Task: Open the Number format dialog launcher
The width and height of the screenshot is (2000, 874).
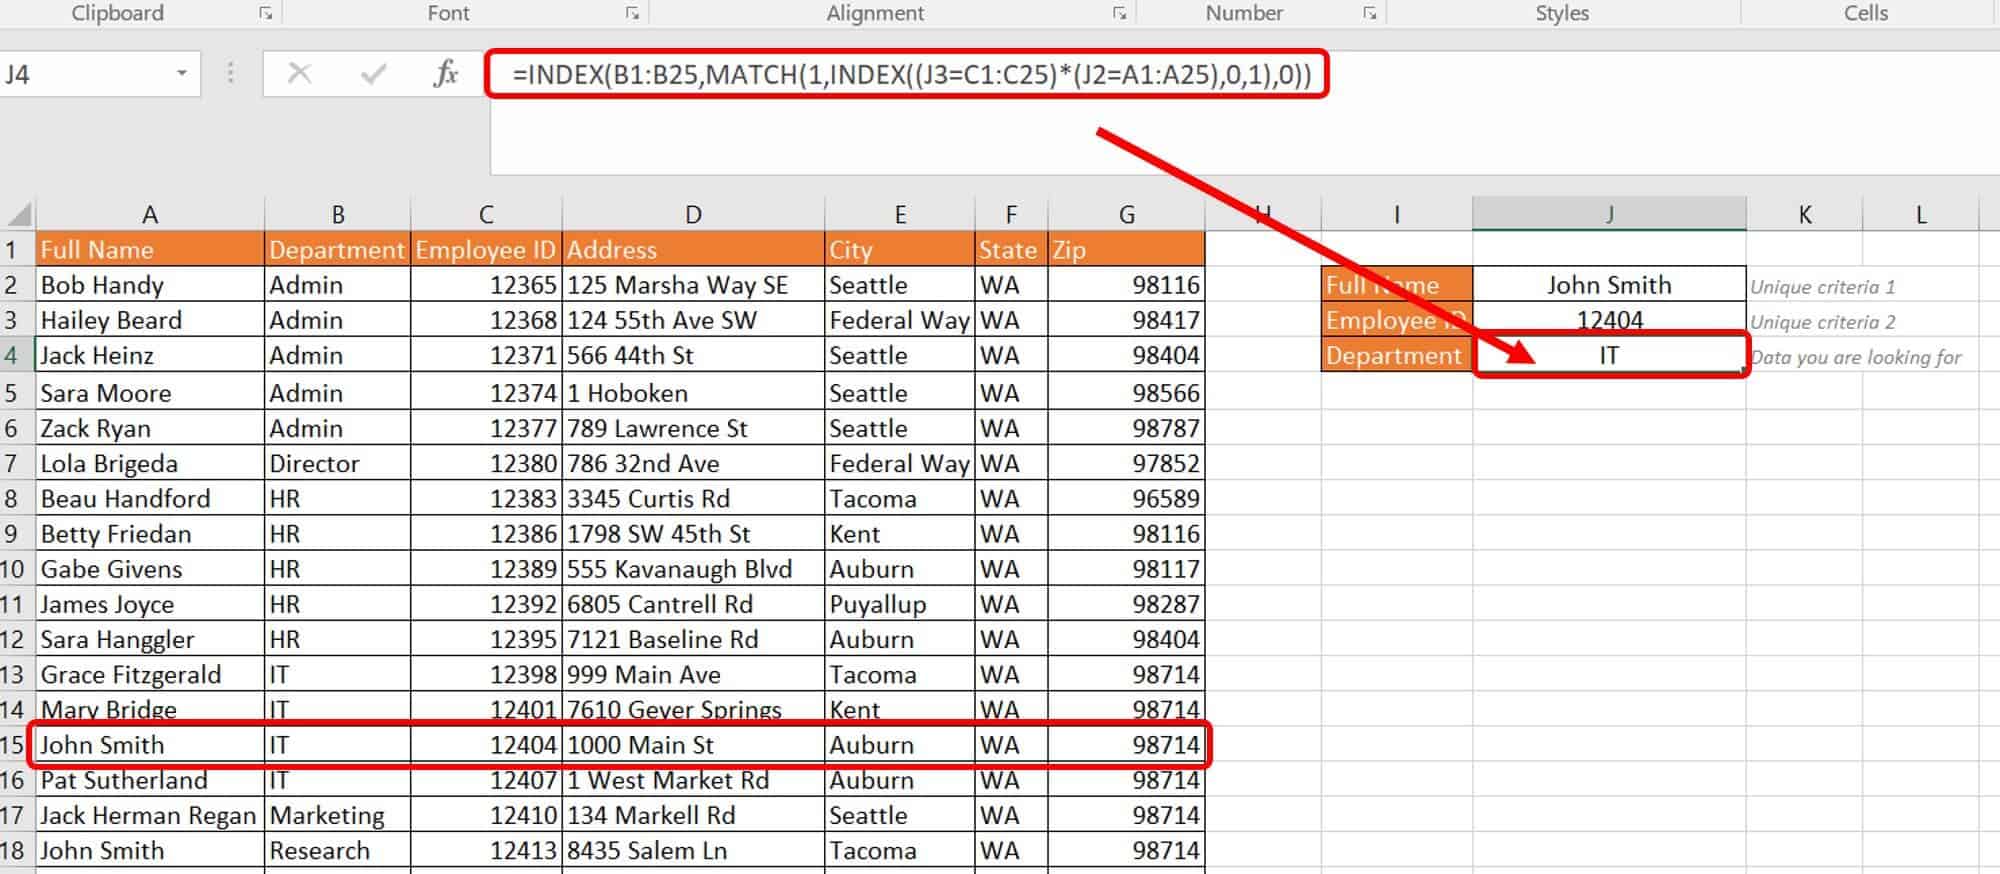Action: 1369,13
